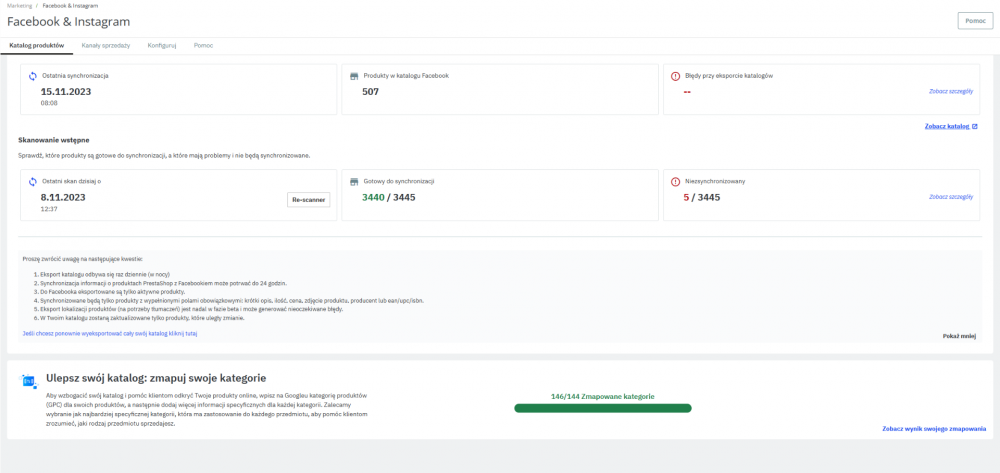The height and width of the screenshot is (473, 1000).
Task: Click the Facebook & Instagram breadcrumb
Action: [x=70, y=5]
